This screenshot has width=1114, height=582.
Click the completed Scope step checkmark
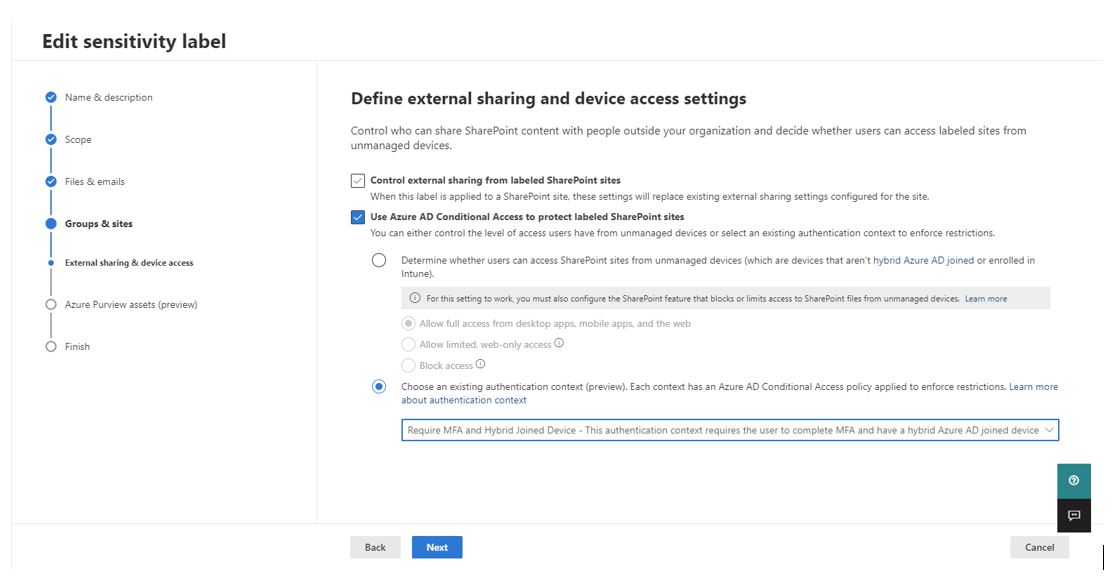pos(50,139)
